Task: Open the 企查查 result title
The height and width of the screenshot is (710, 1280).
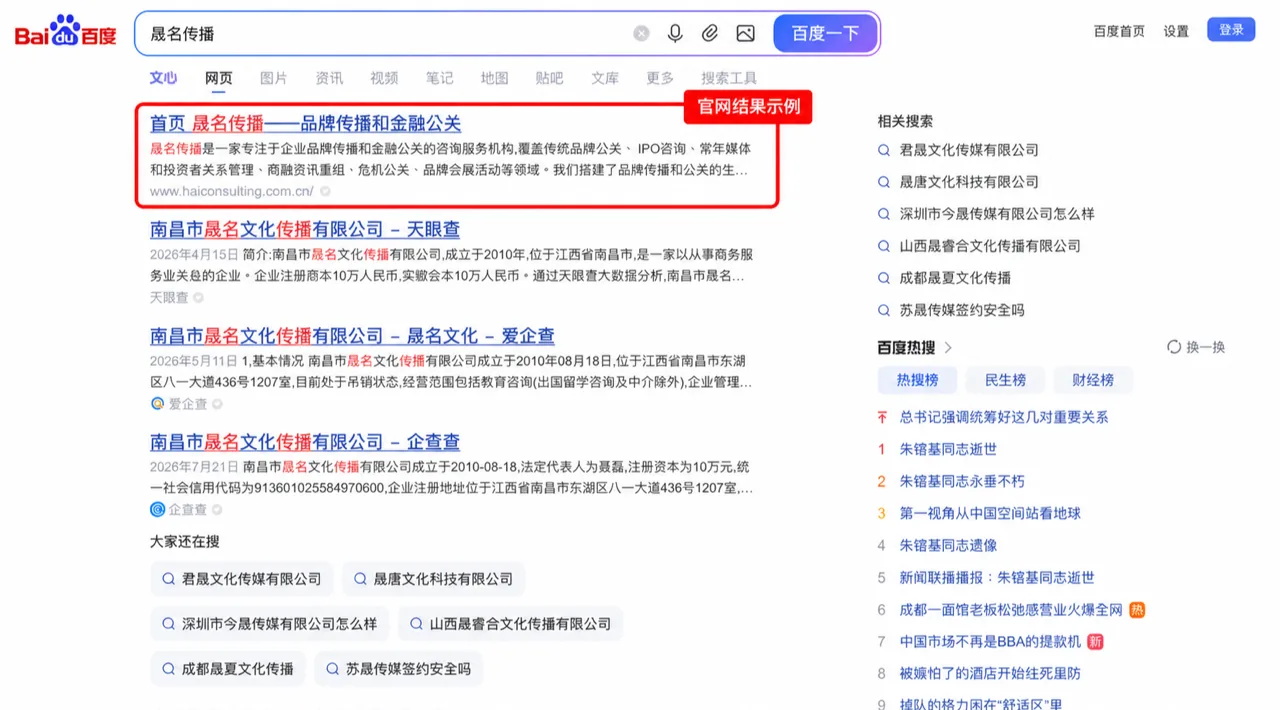Action: (305, 441)
